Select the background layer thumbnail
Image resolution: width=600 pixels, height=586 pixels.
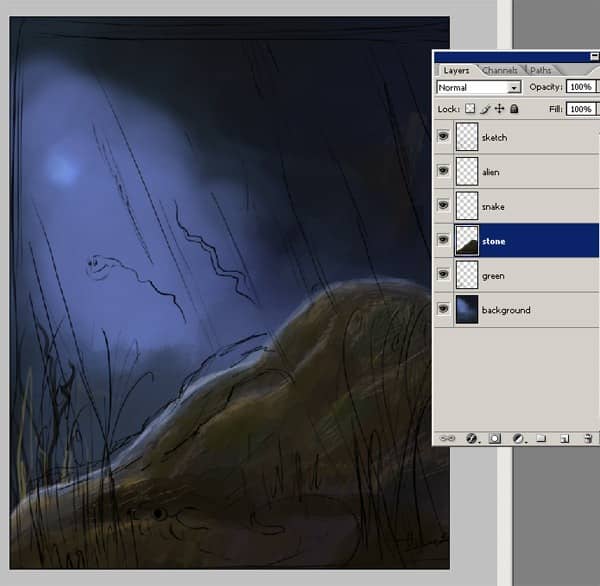coord(467,309)
